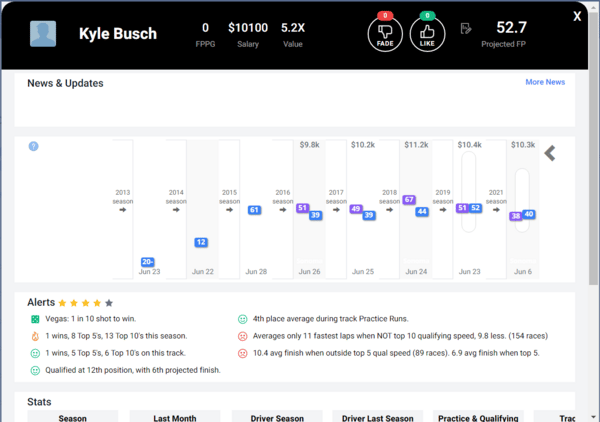The height and width of the screenshot is (422, 600).
Task: Click the 52.7 Projected FP value
Action: pos(511,27)
